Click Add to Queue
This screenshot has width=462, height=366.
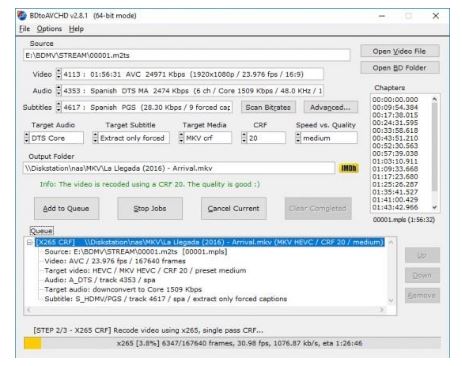(66, 208)
